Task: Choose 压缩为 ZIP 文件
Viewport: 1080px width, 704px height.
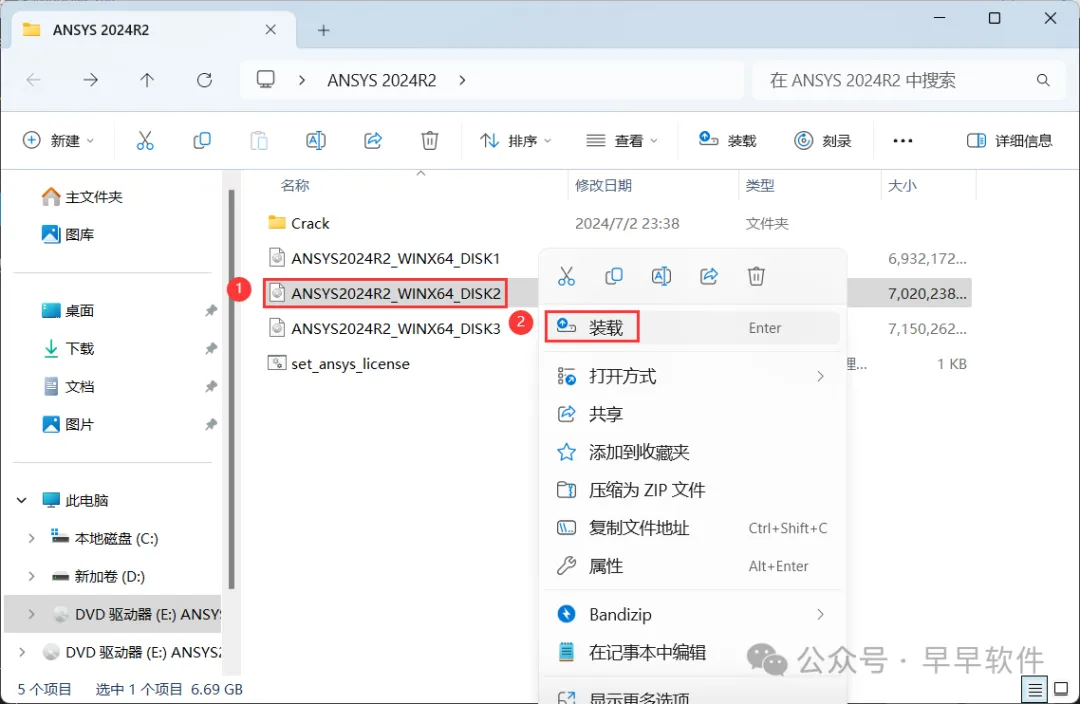Action: (x=692, y=490)
